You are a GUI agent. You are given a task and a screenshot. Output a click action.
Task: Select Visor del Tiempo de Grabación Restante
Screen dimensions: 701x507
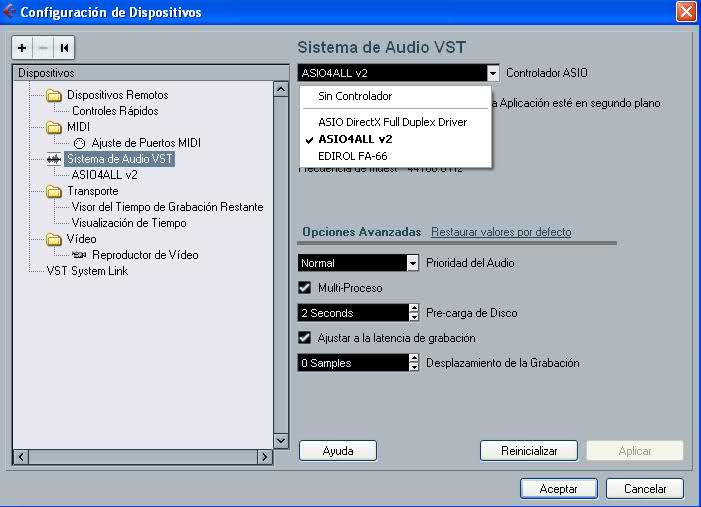pyautogui.click(x=167, y=207)
